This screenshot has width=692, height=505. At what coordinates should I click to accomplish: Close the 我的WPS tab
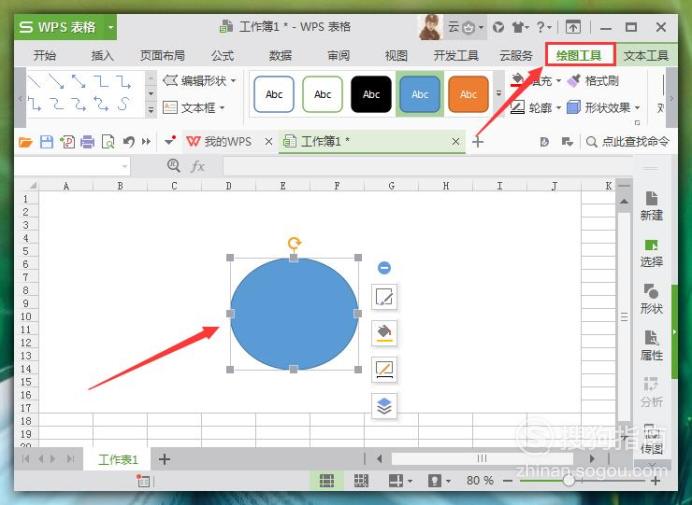click(268, 142)
